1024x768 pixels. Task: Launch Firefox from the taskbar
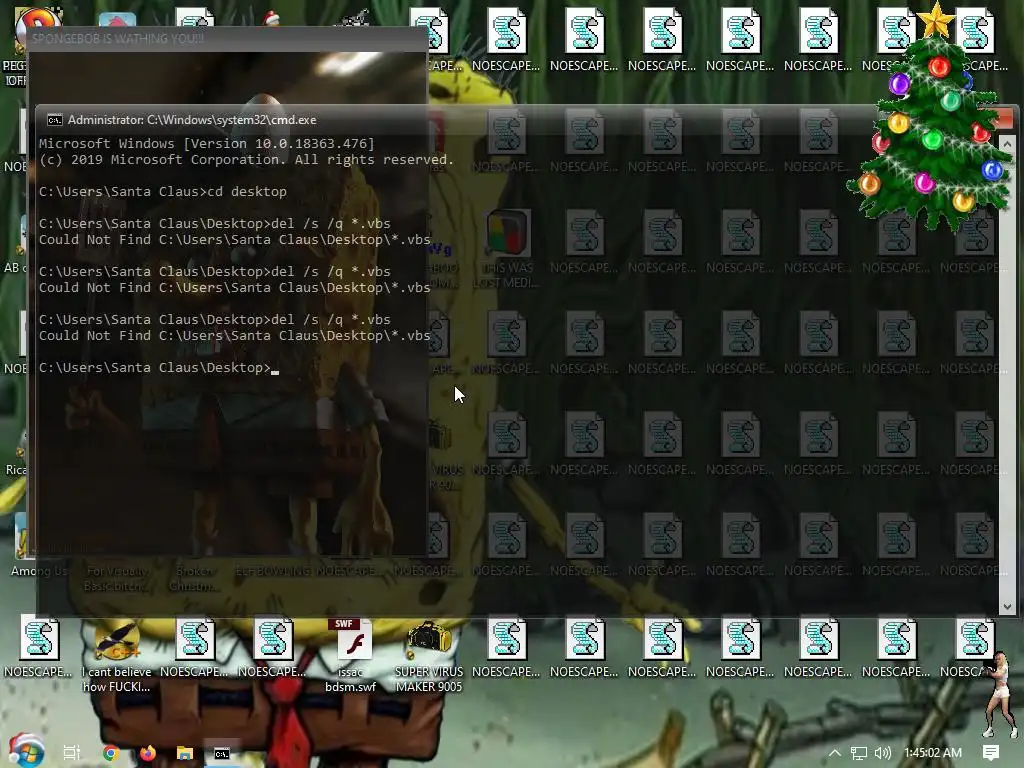(148, 753)
